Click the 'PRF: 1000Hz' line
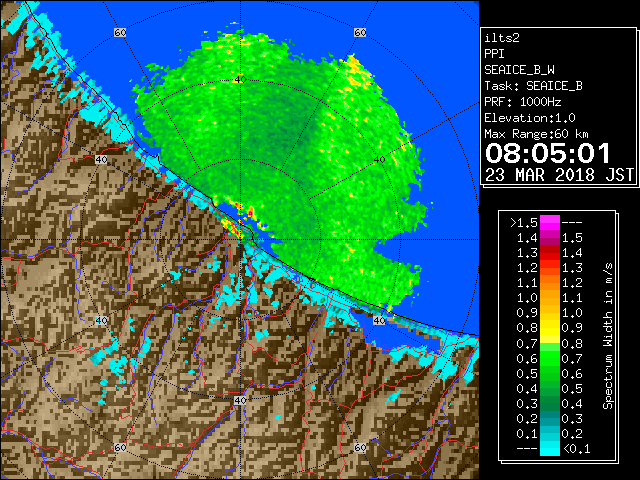640x480 pixels. [x=523, y=102]
